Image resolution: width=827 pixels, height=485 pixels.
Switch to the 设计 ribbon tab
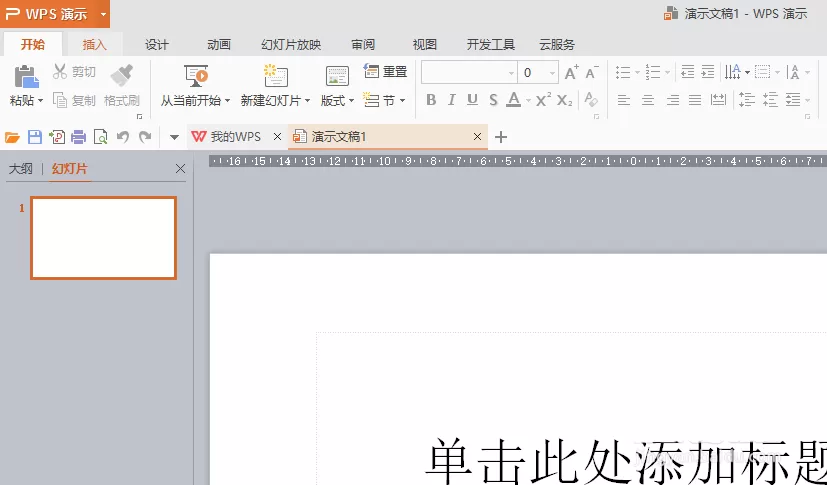pyautogui.click(x=157, y=44)
